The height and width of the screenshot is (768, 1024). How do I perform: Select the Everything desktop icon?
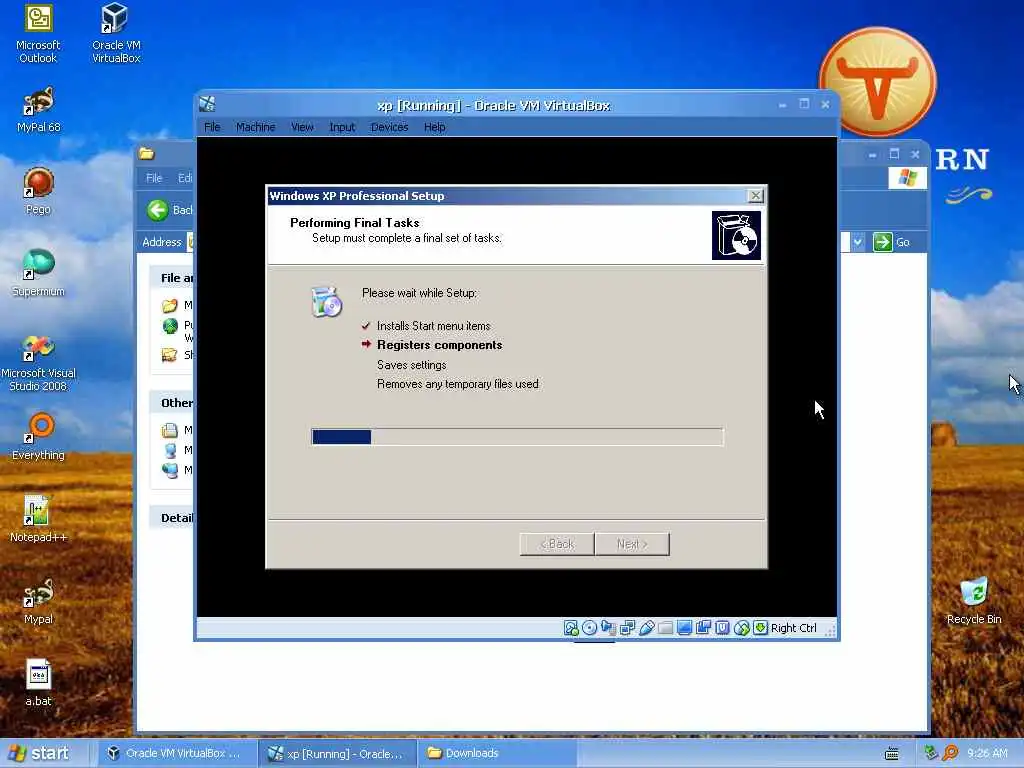coord(38,437)
